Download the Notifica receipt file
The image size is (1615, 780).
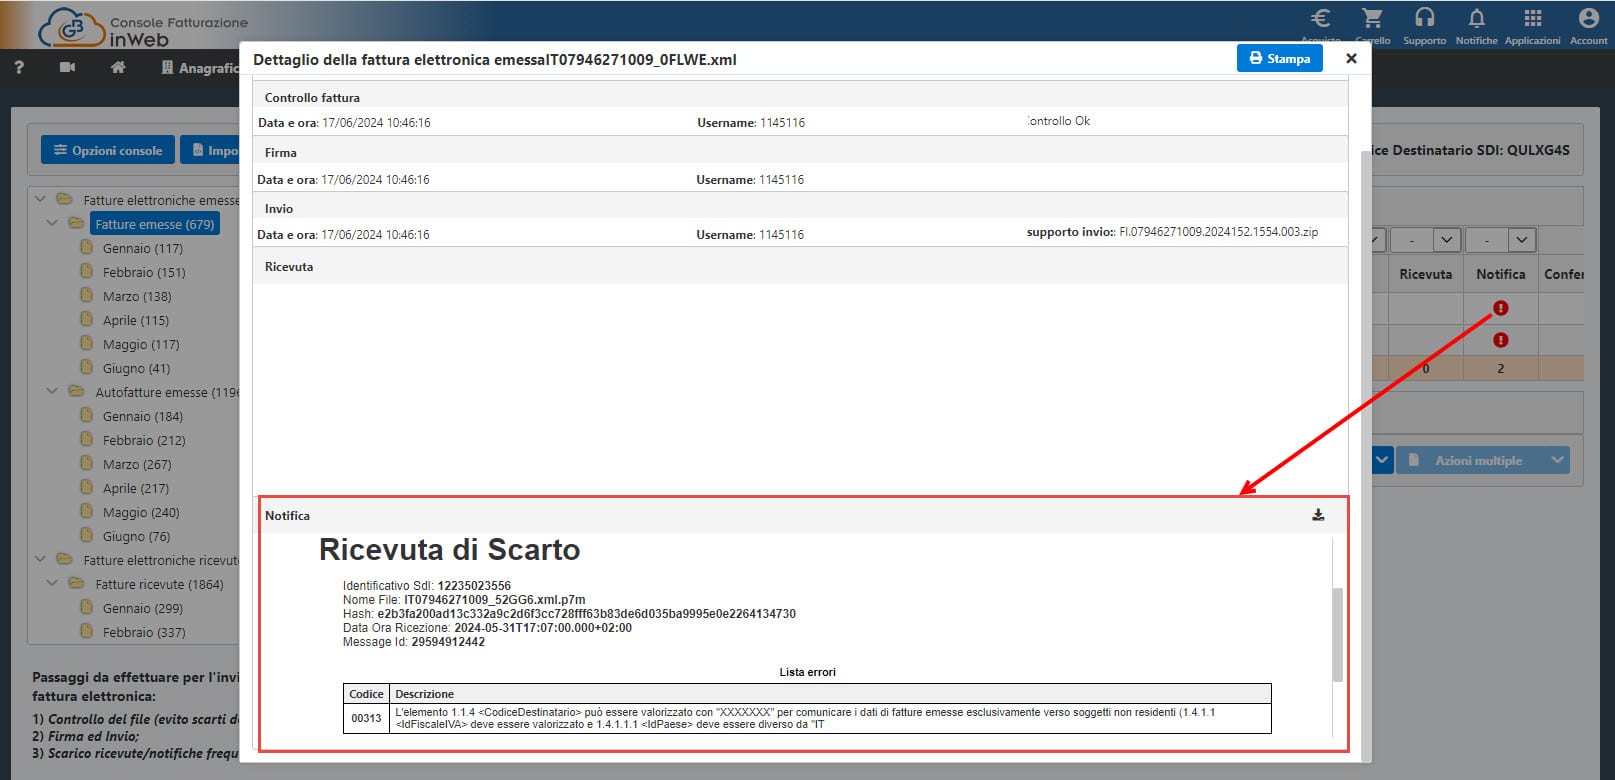click(1318, 515)
